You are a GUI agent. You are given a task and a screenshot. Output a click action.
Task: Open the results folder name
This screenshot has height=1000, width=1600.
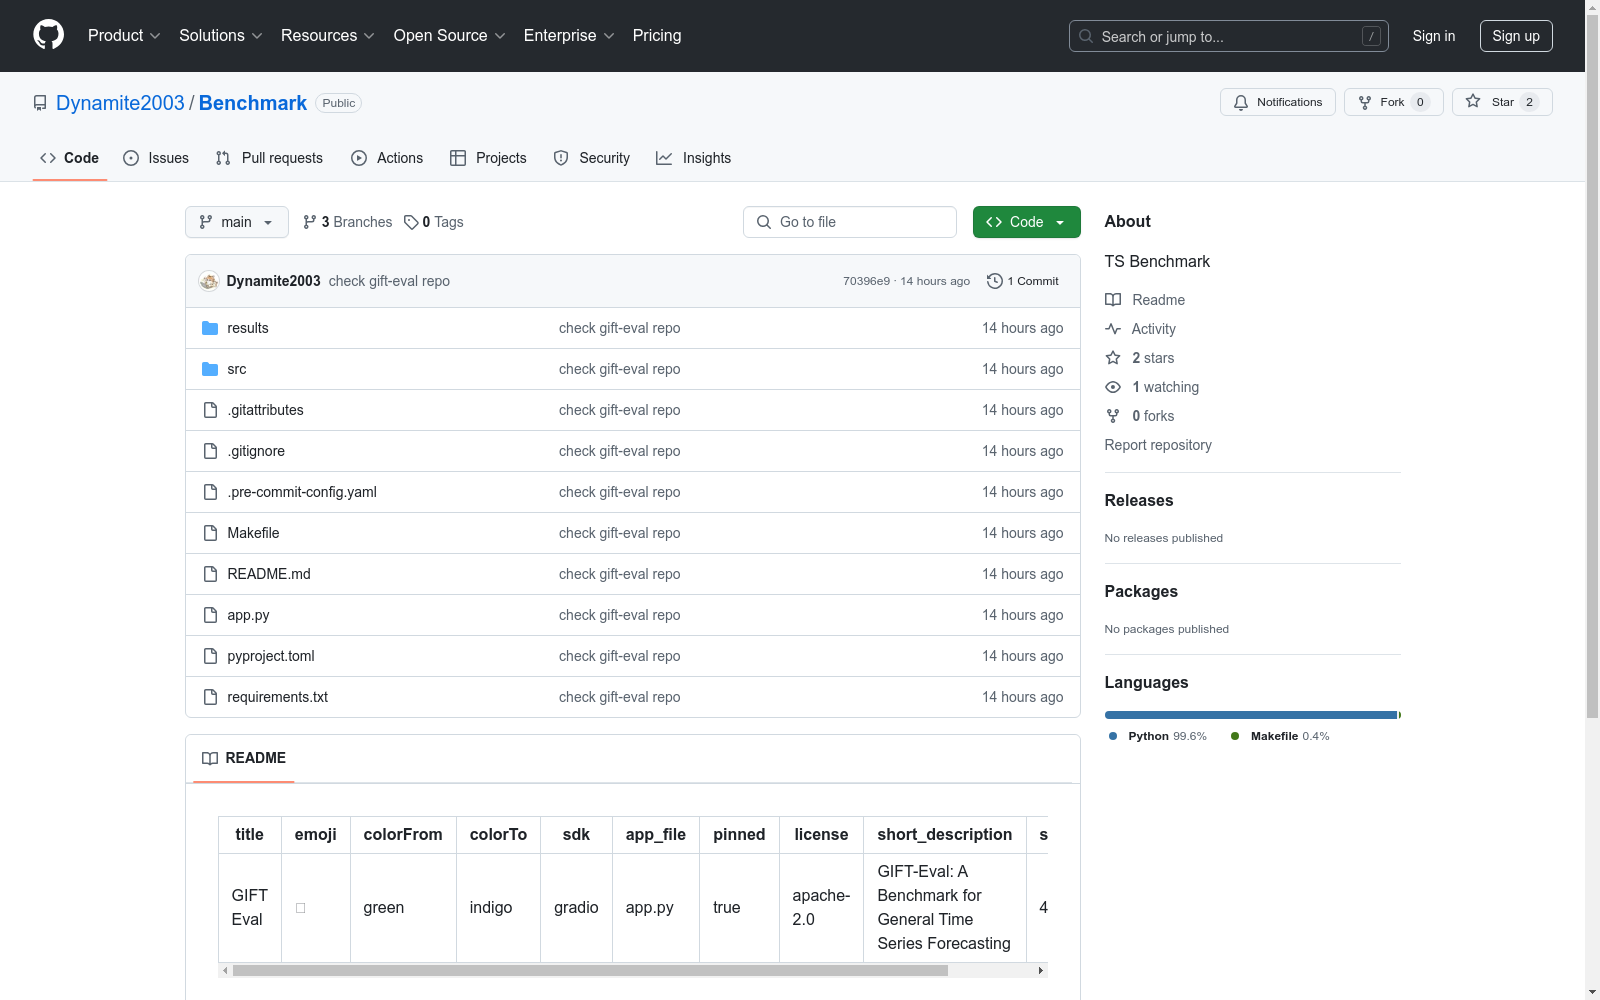click(x=248, y=328)
